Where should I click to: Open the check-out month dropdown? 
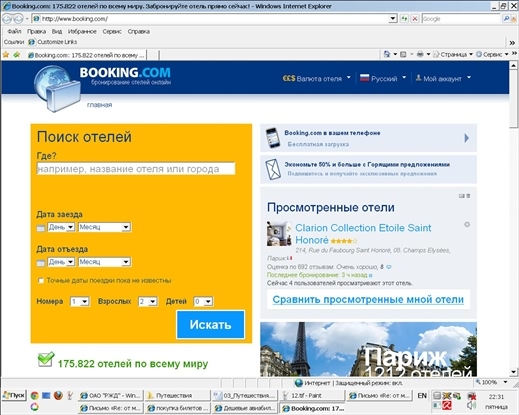(x=104, y=262)
